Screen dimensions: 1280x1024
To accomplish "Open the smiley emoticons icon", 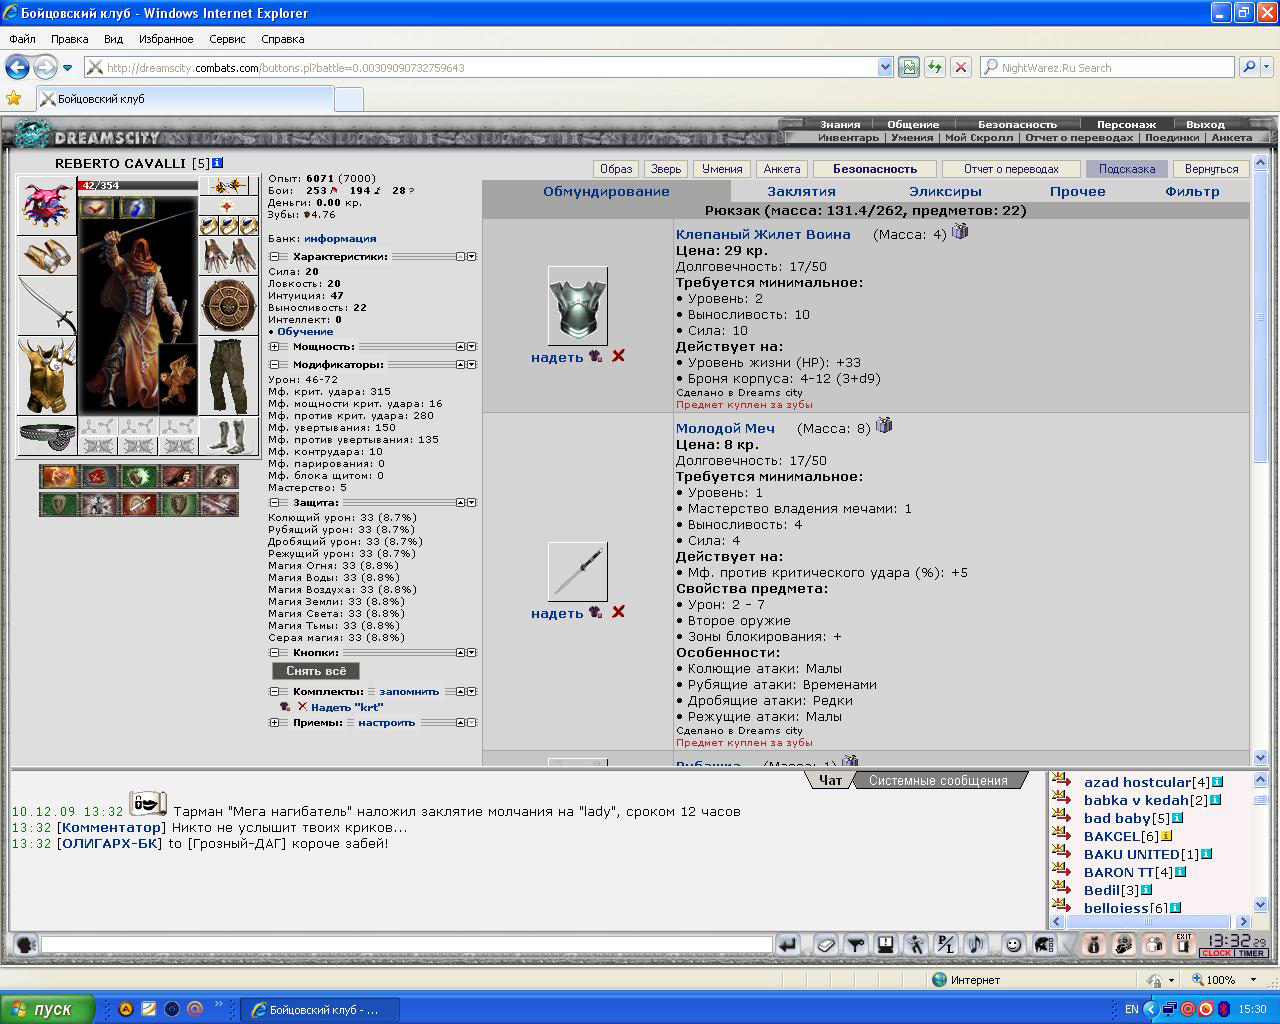I will click(x=1013, y=944).
